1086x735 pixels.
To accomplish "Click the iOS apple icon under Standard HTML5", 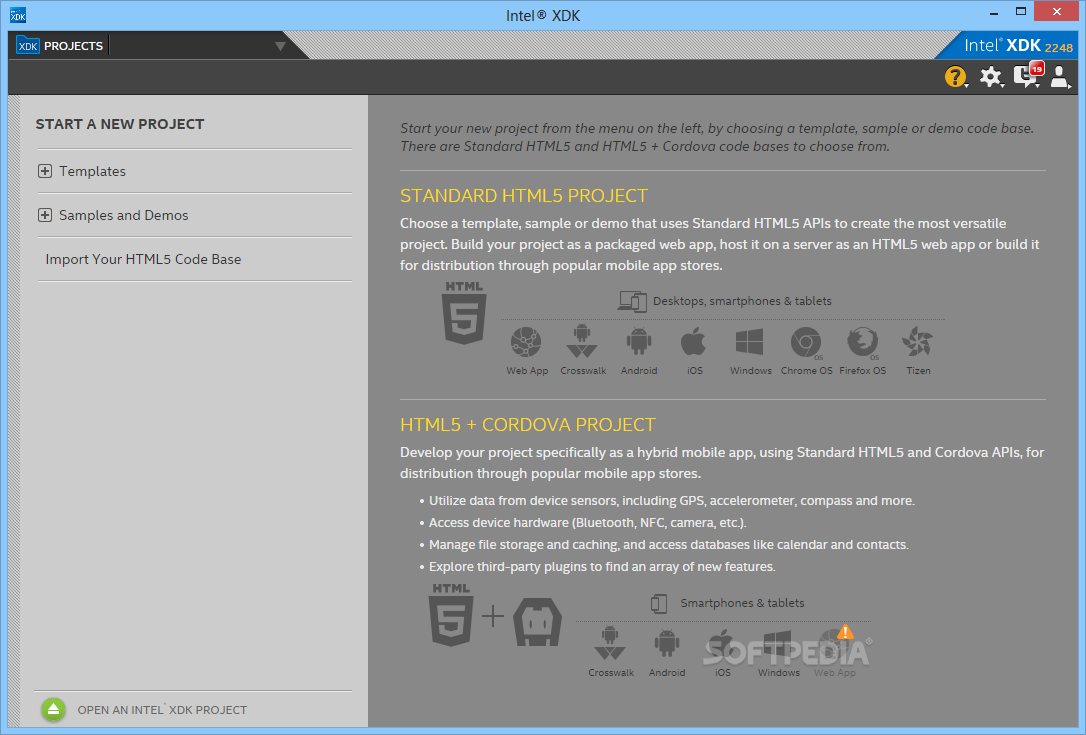I will pyautogui.click(x=694, y=342).
